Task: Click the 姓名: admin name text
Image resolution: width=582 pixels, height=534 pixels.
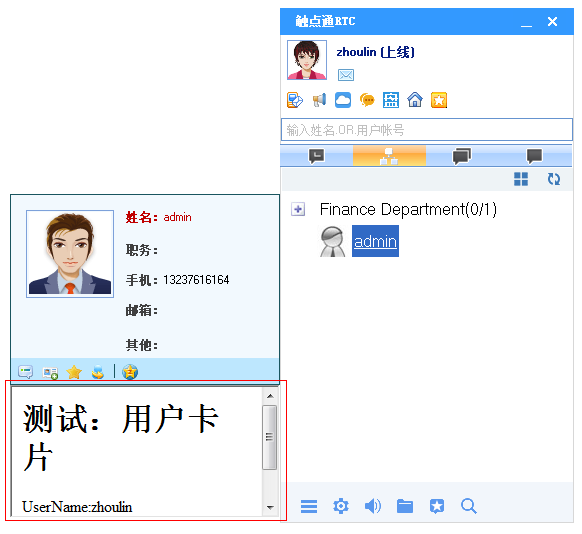Action: [158, 217]
